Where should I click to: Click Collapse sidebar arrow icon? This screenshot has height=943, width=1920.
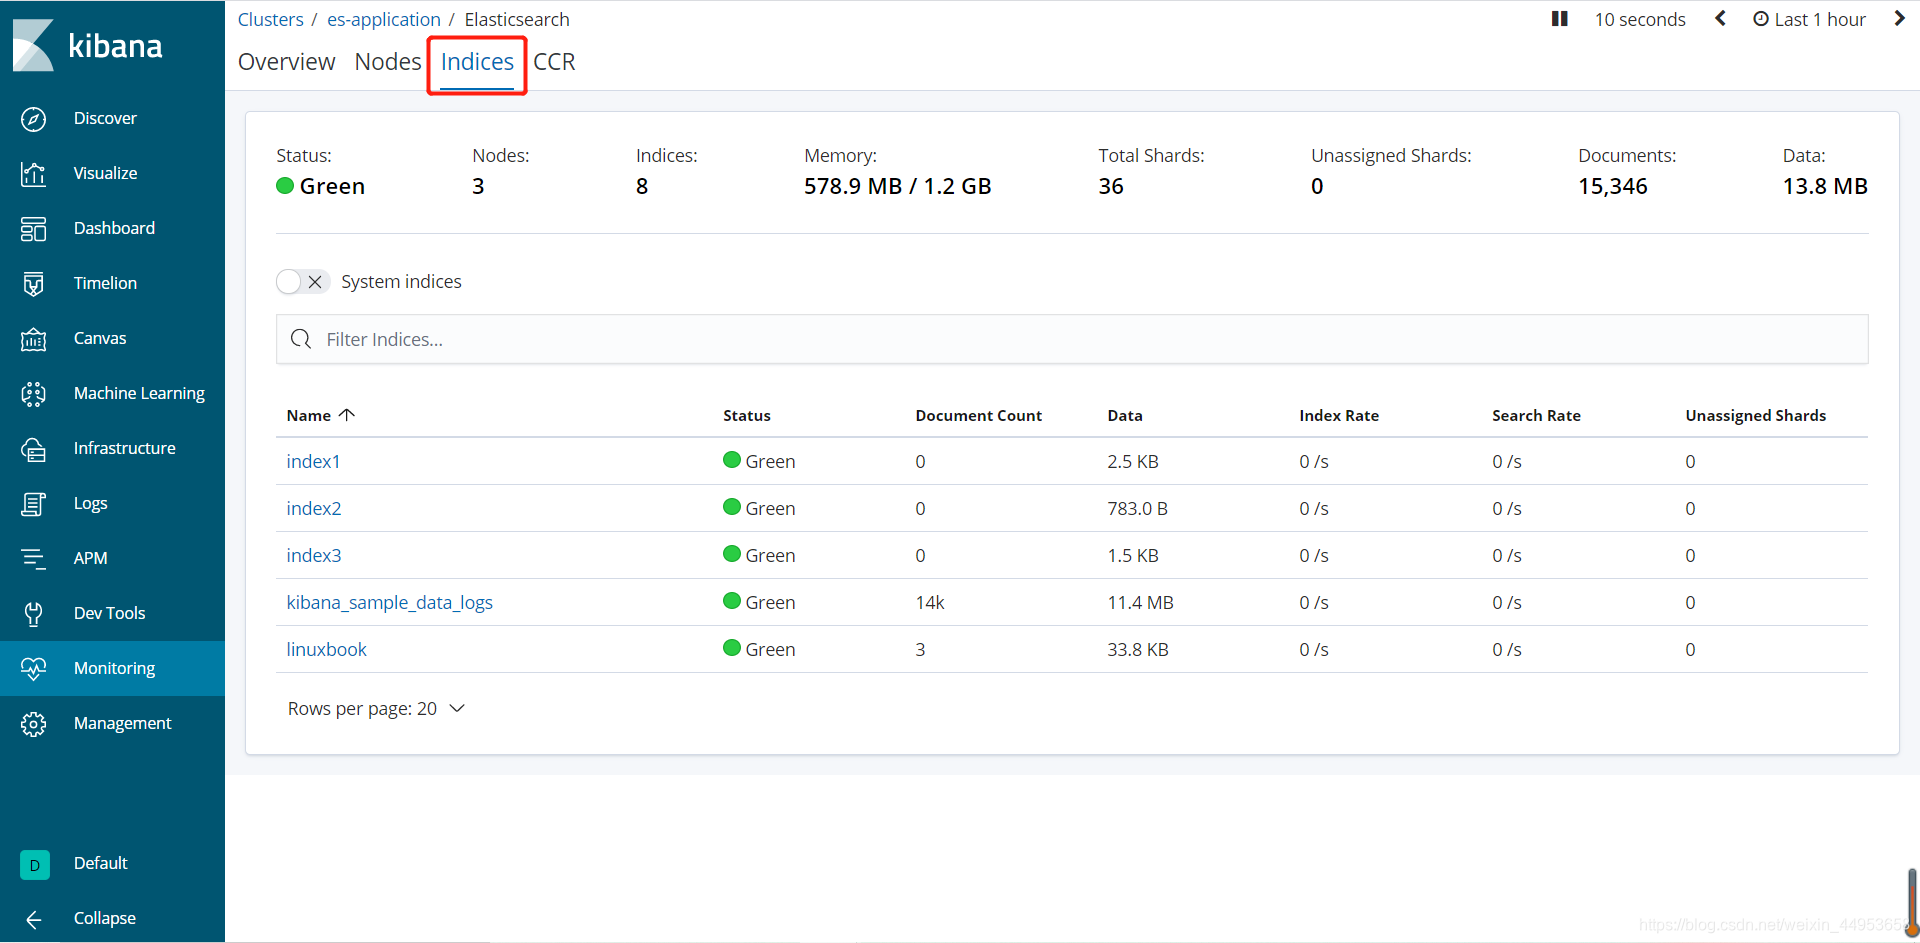click(x=33, y=919)
